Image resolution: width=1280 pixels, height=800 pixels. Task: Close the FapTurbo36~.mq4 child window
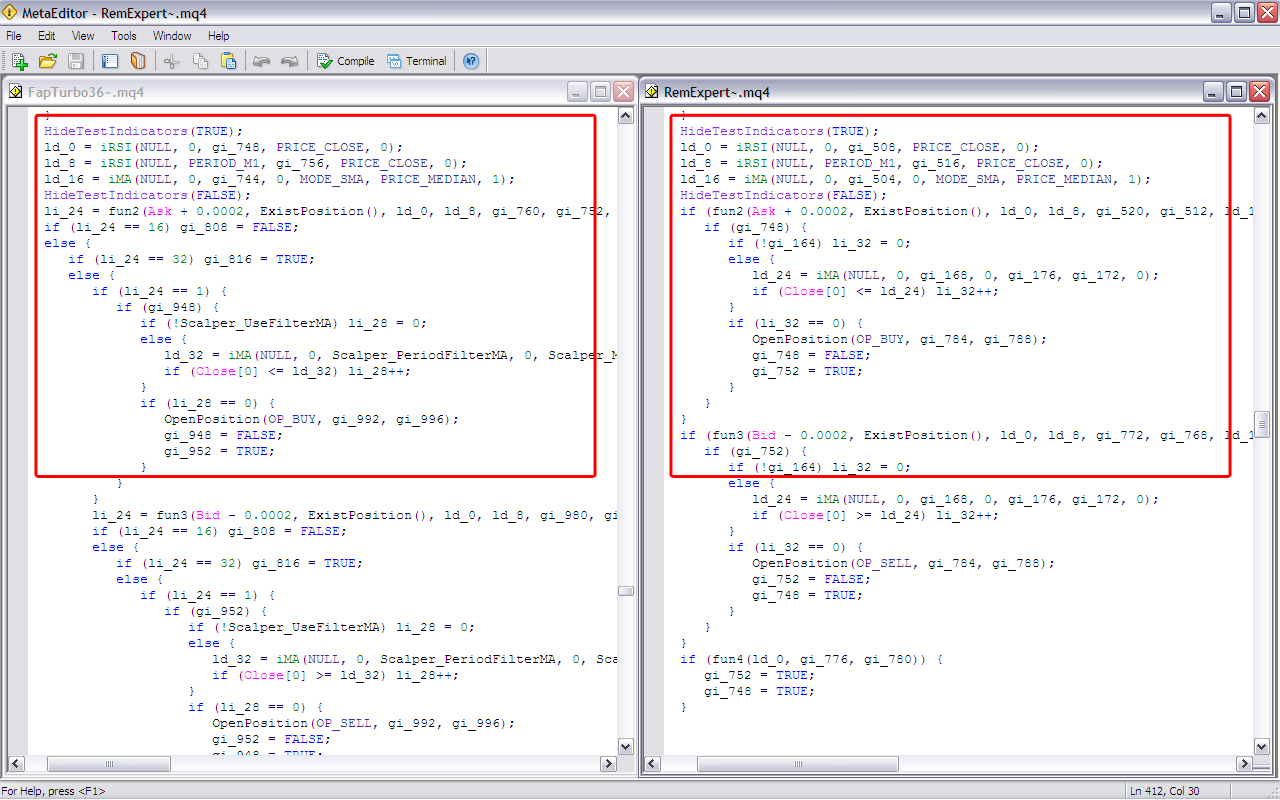pos(624,92)
